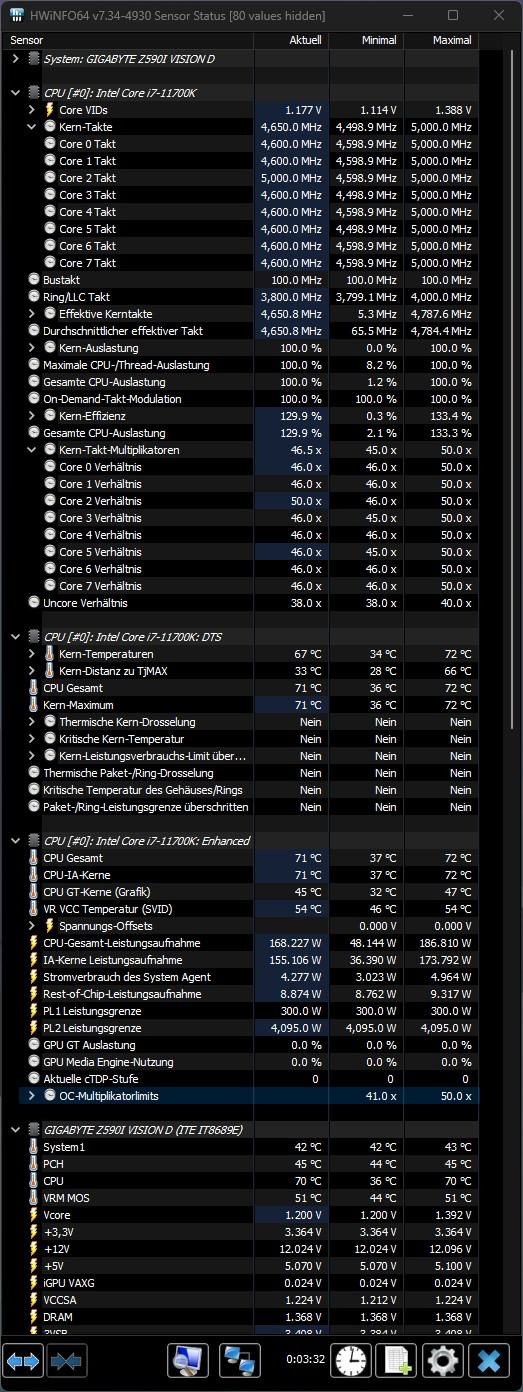Collapse Kern-Takt-Multiplikatoren subtree
This screenshot has height=1392, width=523.
(x=32, y=450)
